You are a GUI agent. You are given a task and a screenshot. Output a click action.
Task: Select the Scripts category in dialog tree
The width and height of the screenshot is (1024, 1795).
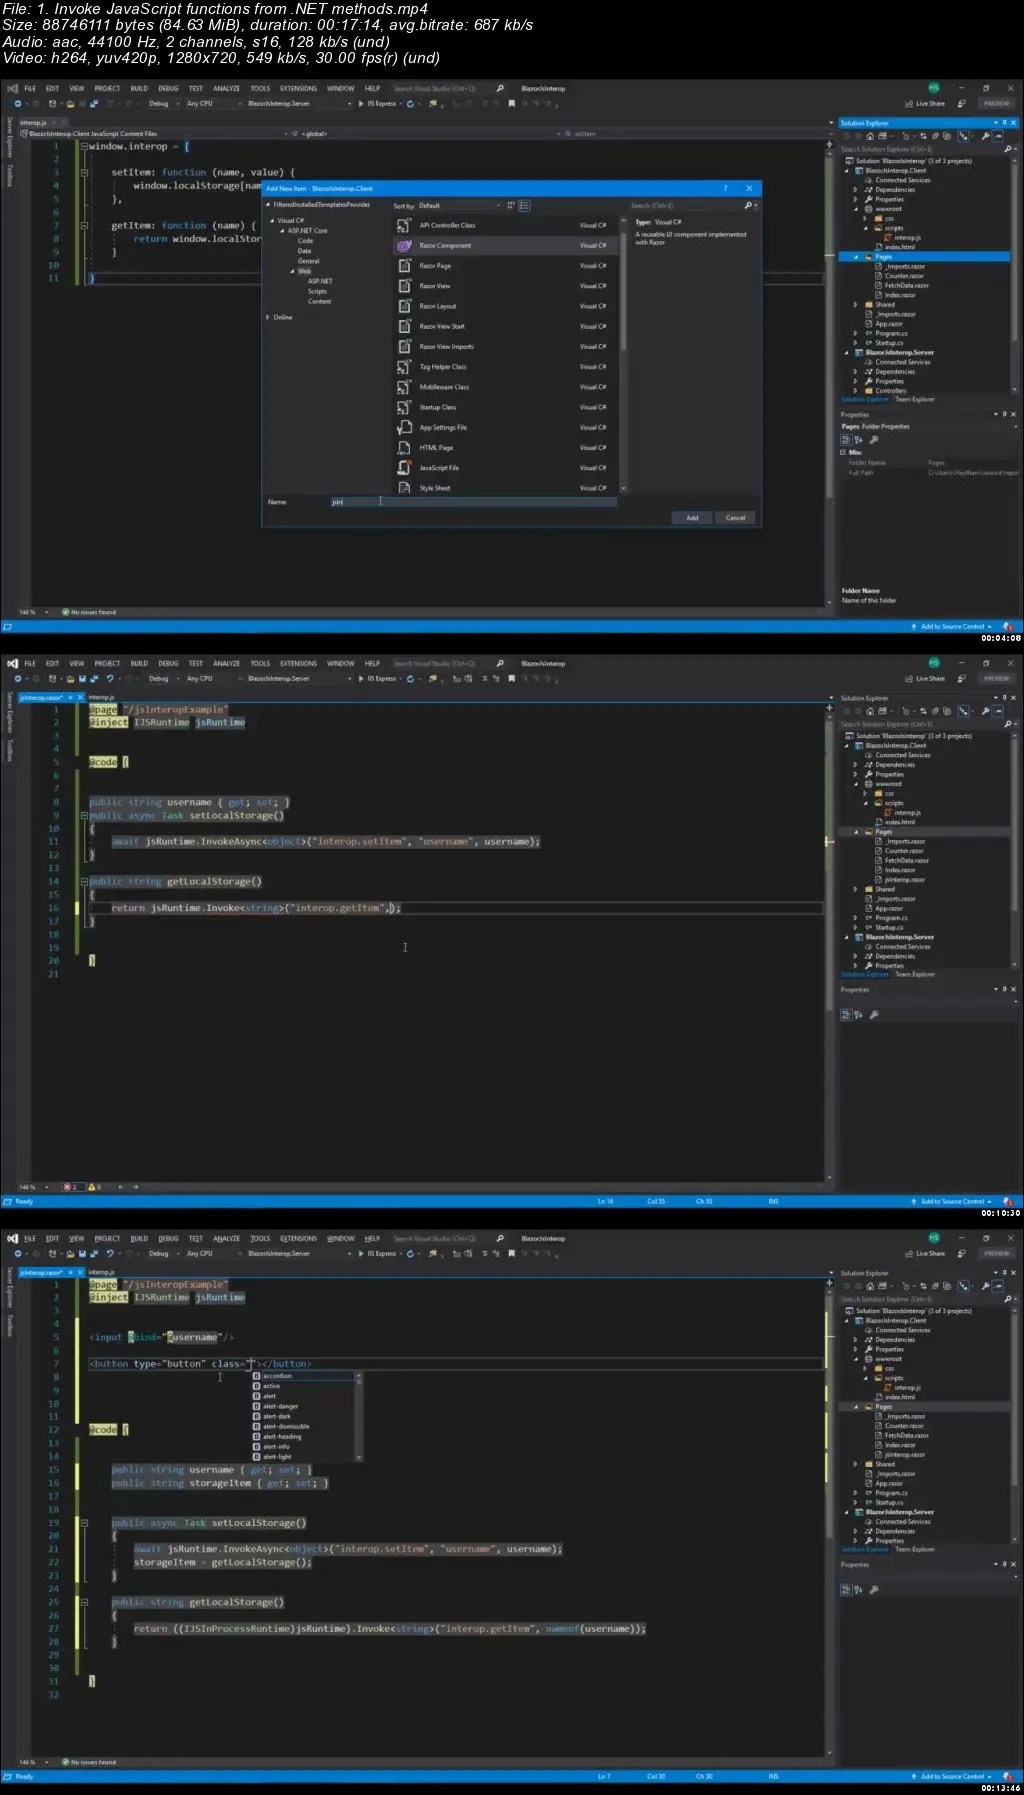[x=317, y=291]
